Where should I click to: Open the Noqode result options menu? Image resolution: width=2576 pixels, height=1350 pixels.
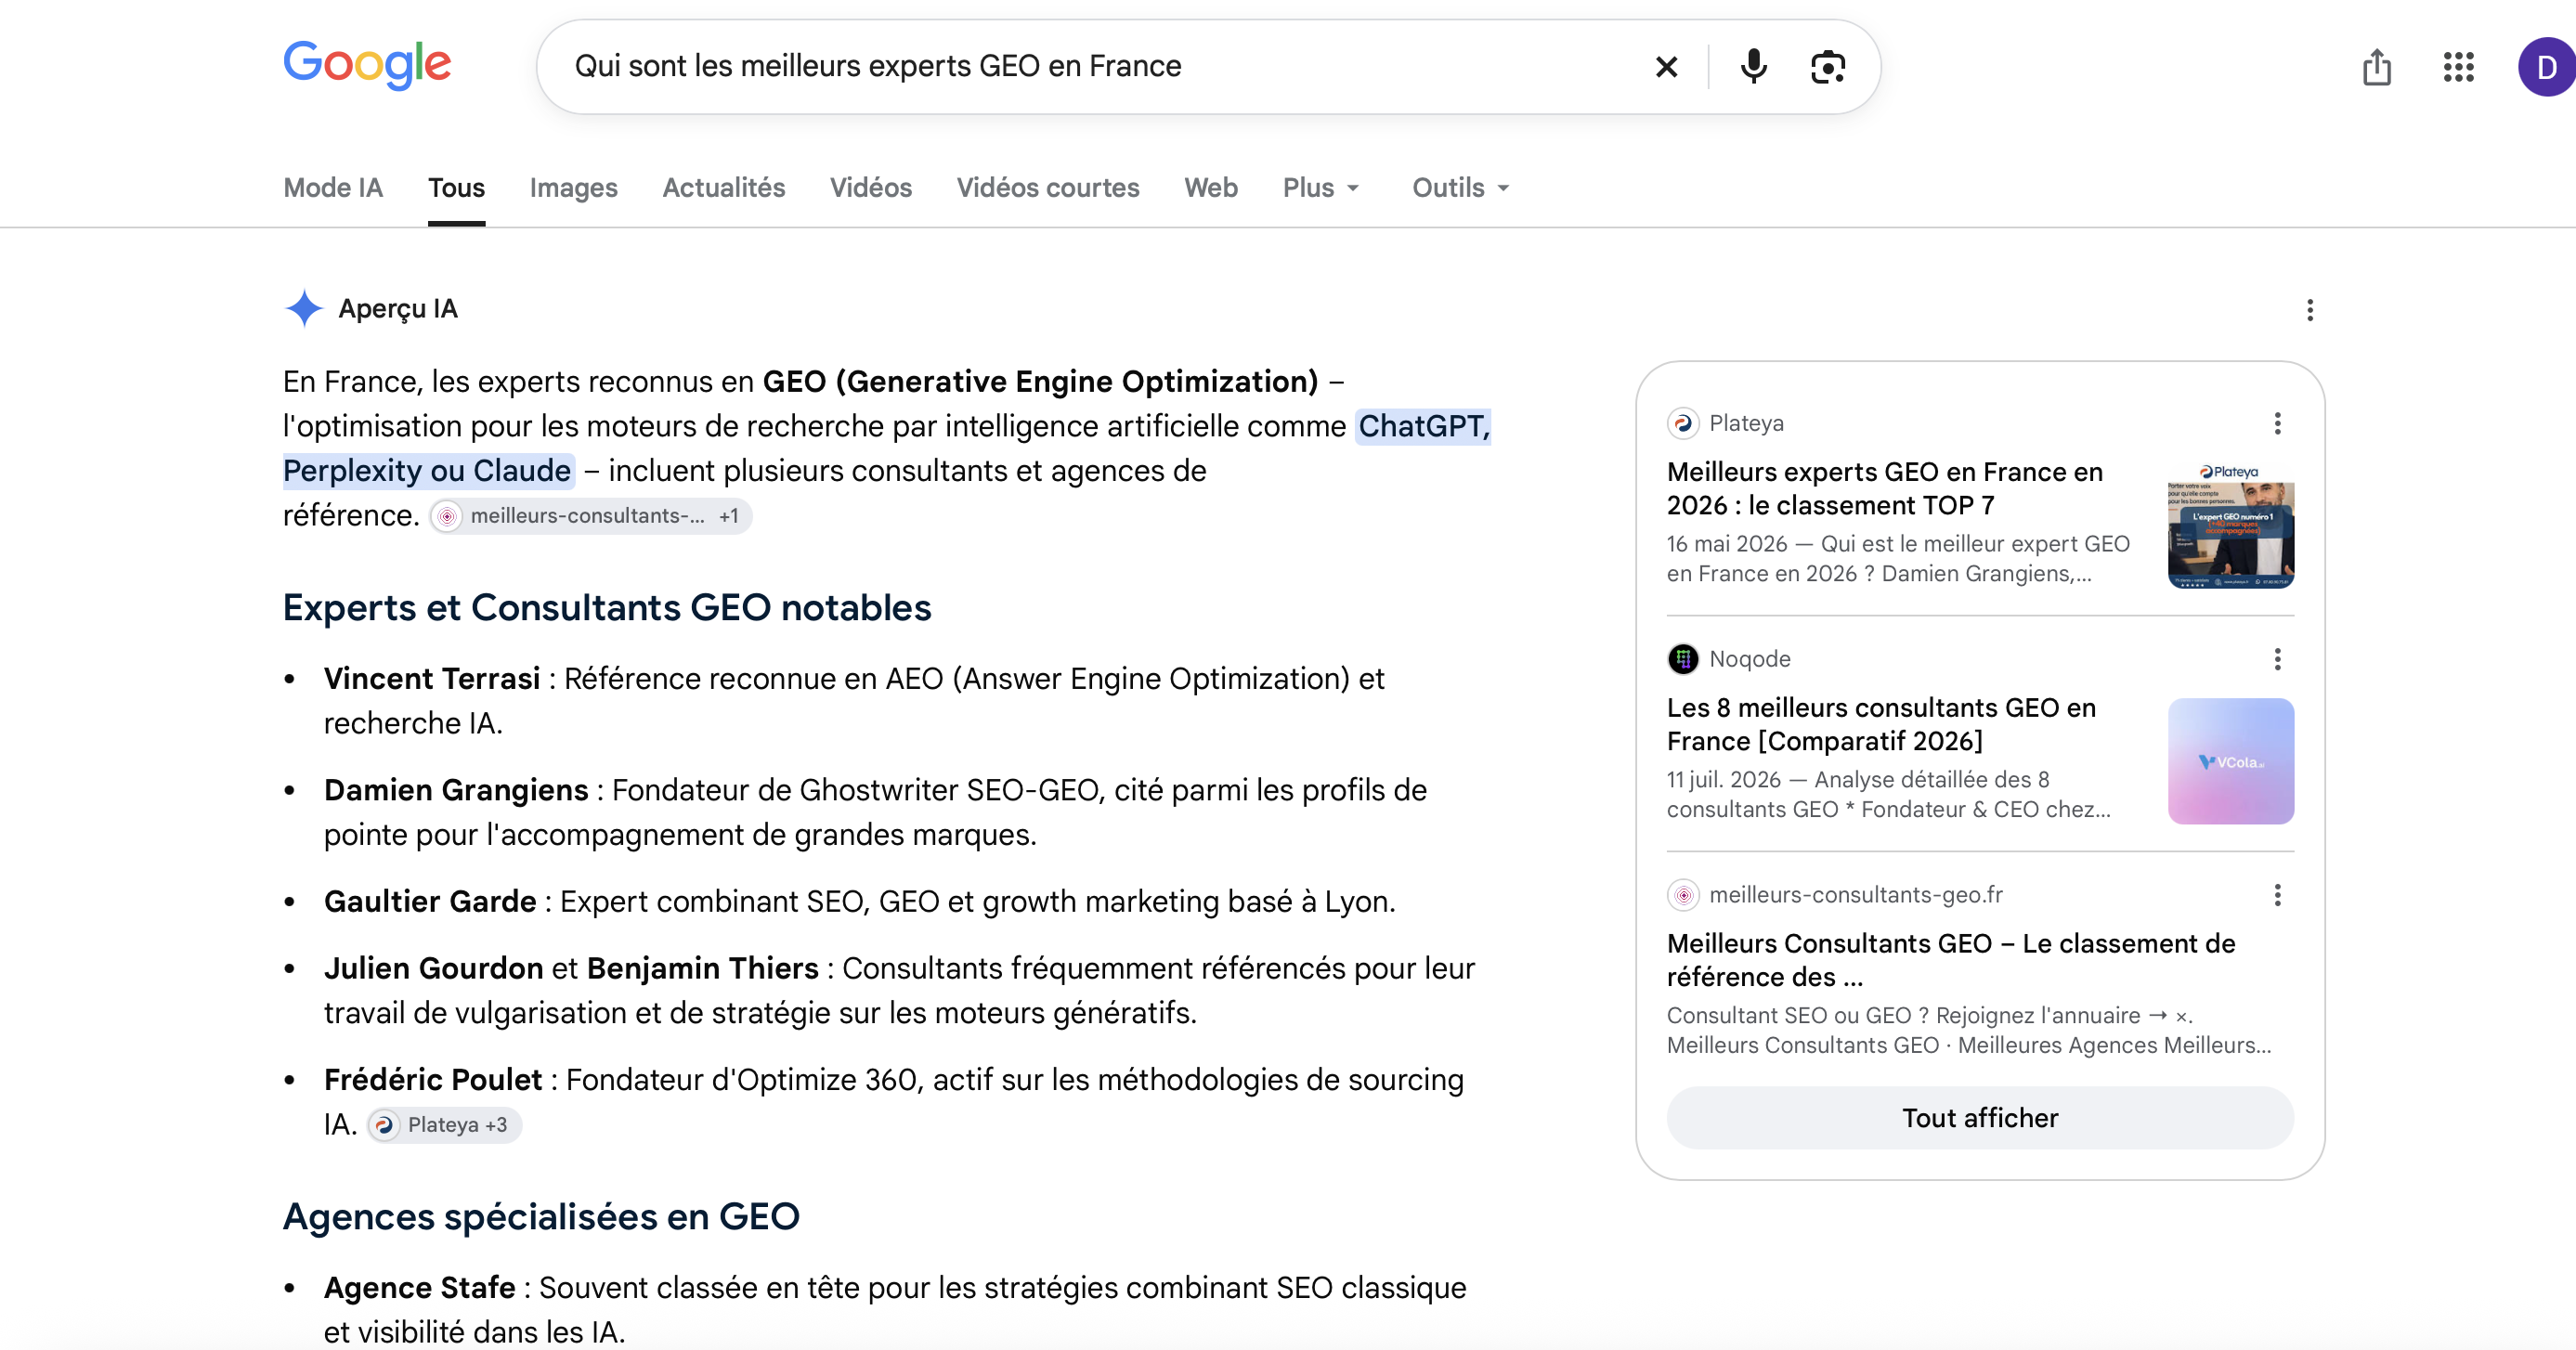(x=2277, y=659)
